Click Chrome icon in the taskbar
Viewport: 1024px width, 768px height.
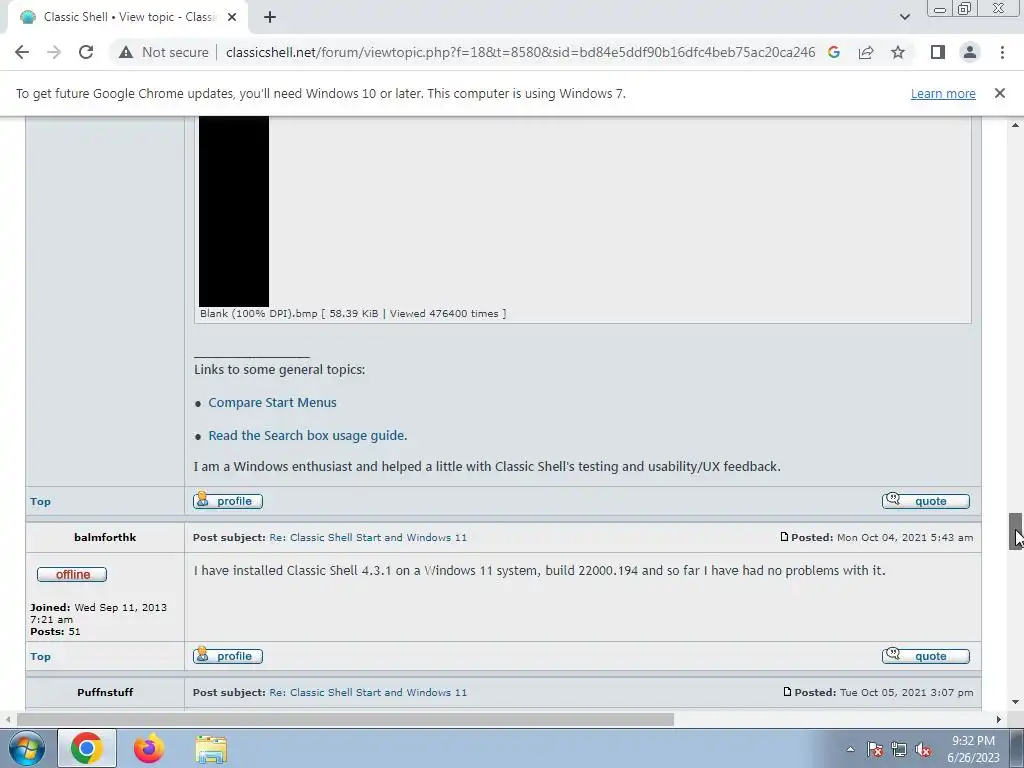87,748
